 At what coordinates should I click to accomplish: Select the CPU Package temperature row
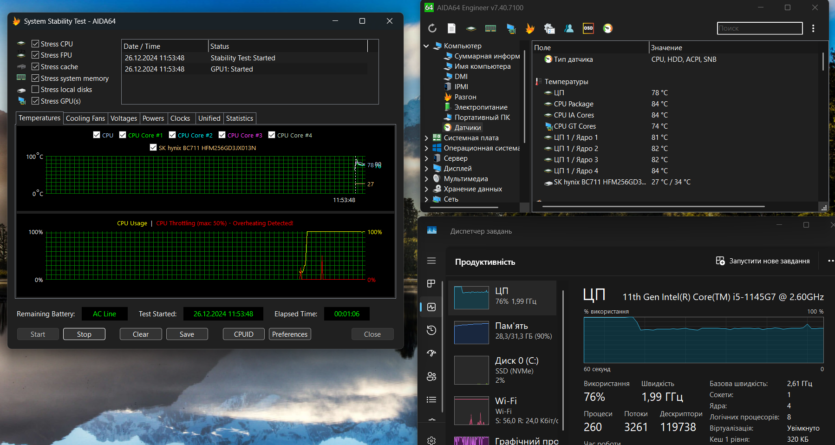click(676, 104)
